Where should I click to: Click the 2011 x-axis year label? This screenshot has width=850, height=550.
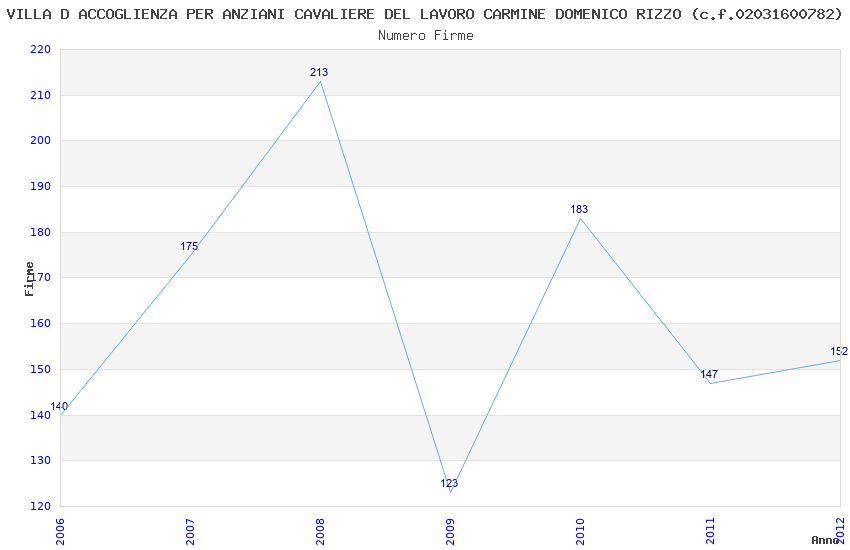[x=711, y=532]
